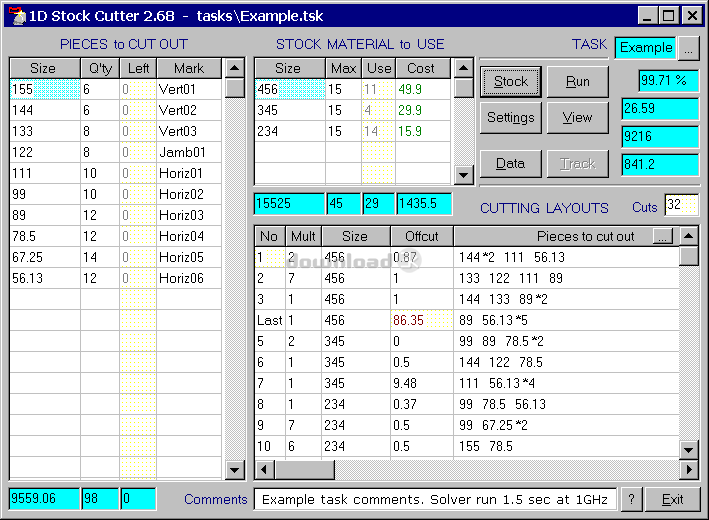
Task: Open task browse ellipsis button next to Example
Action: point(689,47)
